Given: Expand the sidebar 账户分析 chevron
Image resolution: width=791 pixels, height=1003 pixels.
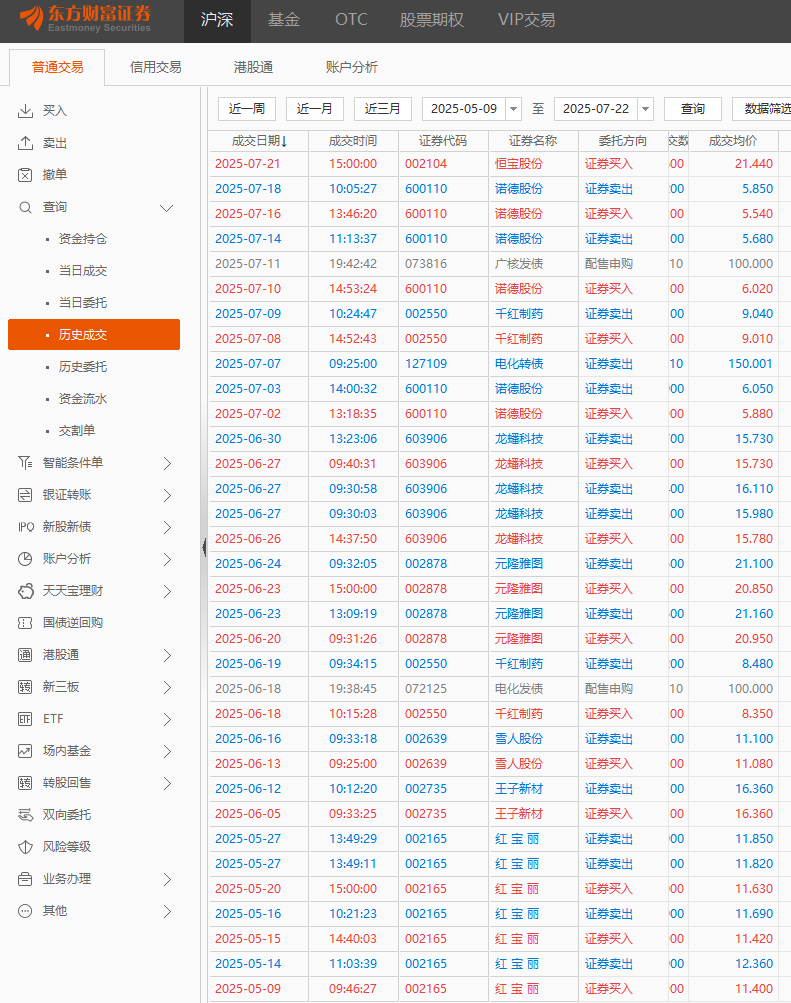Looking at the screenshot, I should point(168,559).
